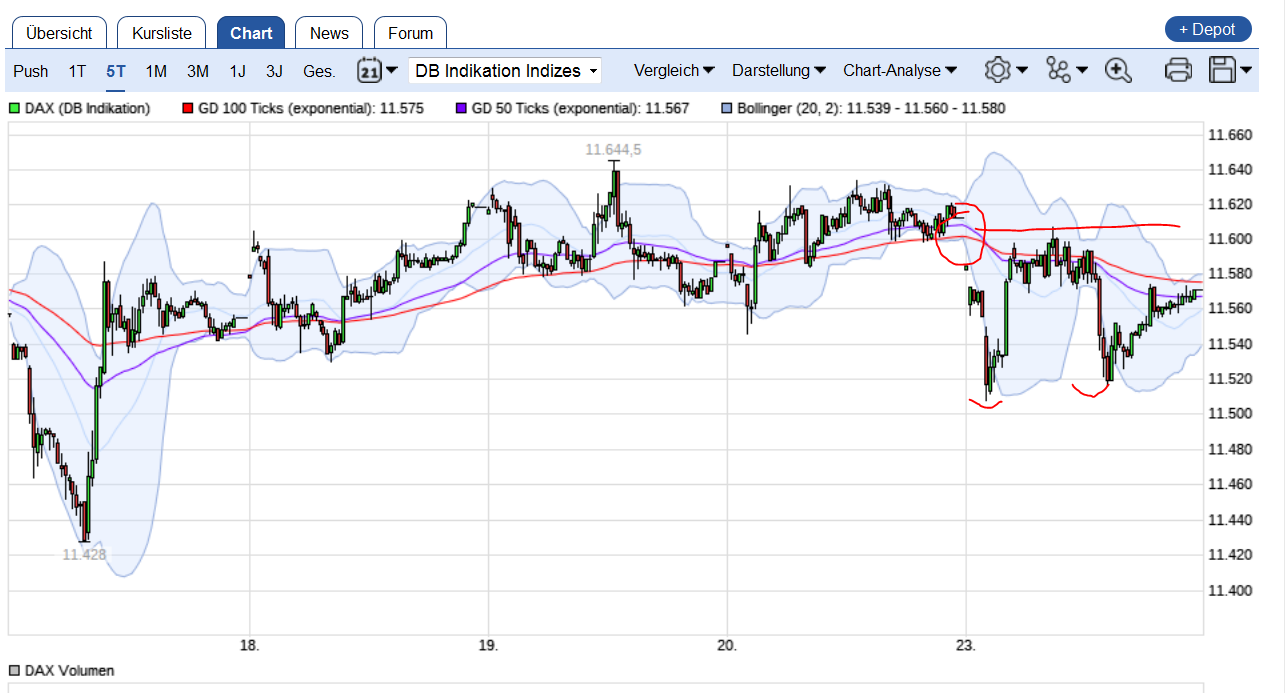Switch to the Kursliste tab
This screenshot has height=693, width=1285.
[x=162, y=33]
